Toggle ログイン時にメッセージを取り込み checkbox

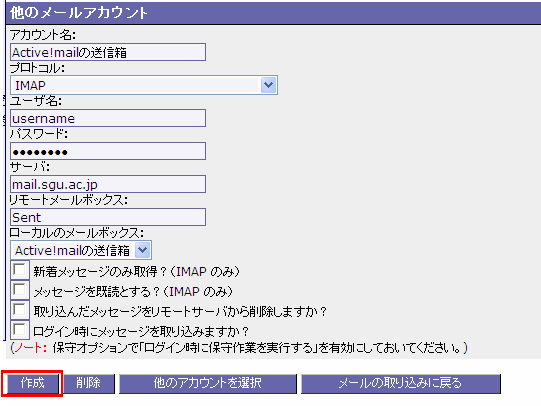(20, 330)
